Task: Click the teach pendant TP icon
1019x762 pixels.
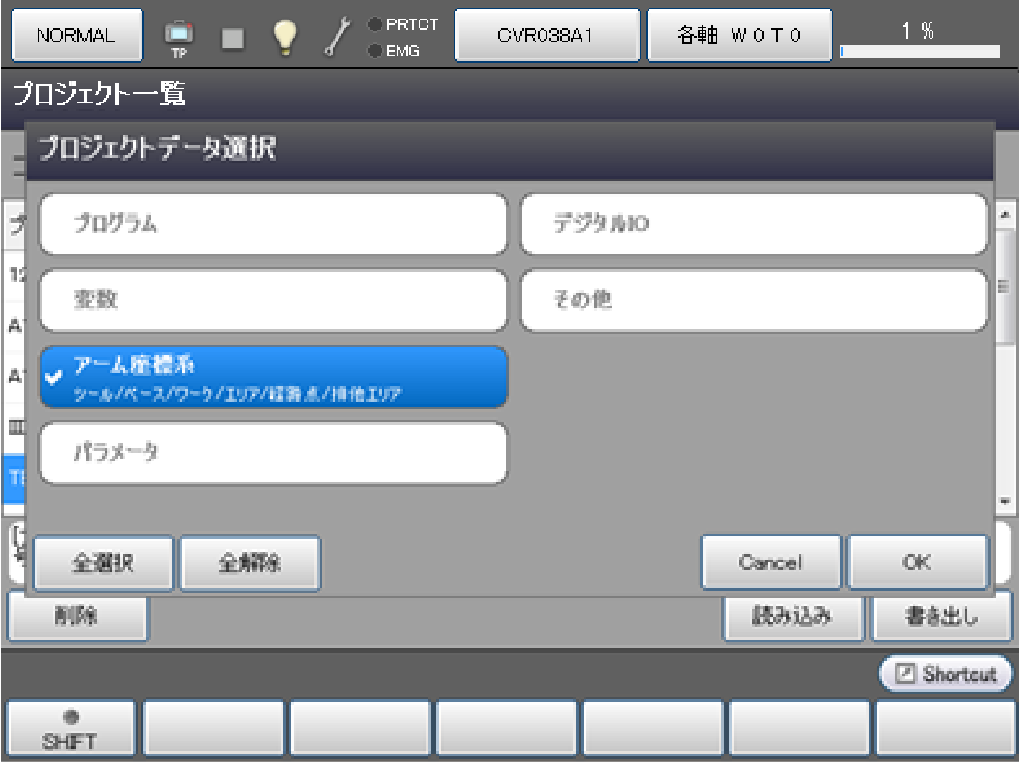Action: (180, 36)
